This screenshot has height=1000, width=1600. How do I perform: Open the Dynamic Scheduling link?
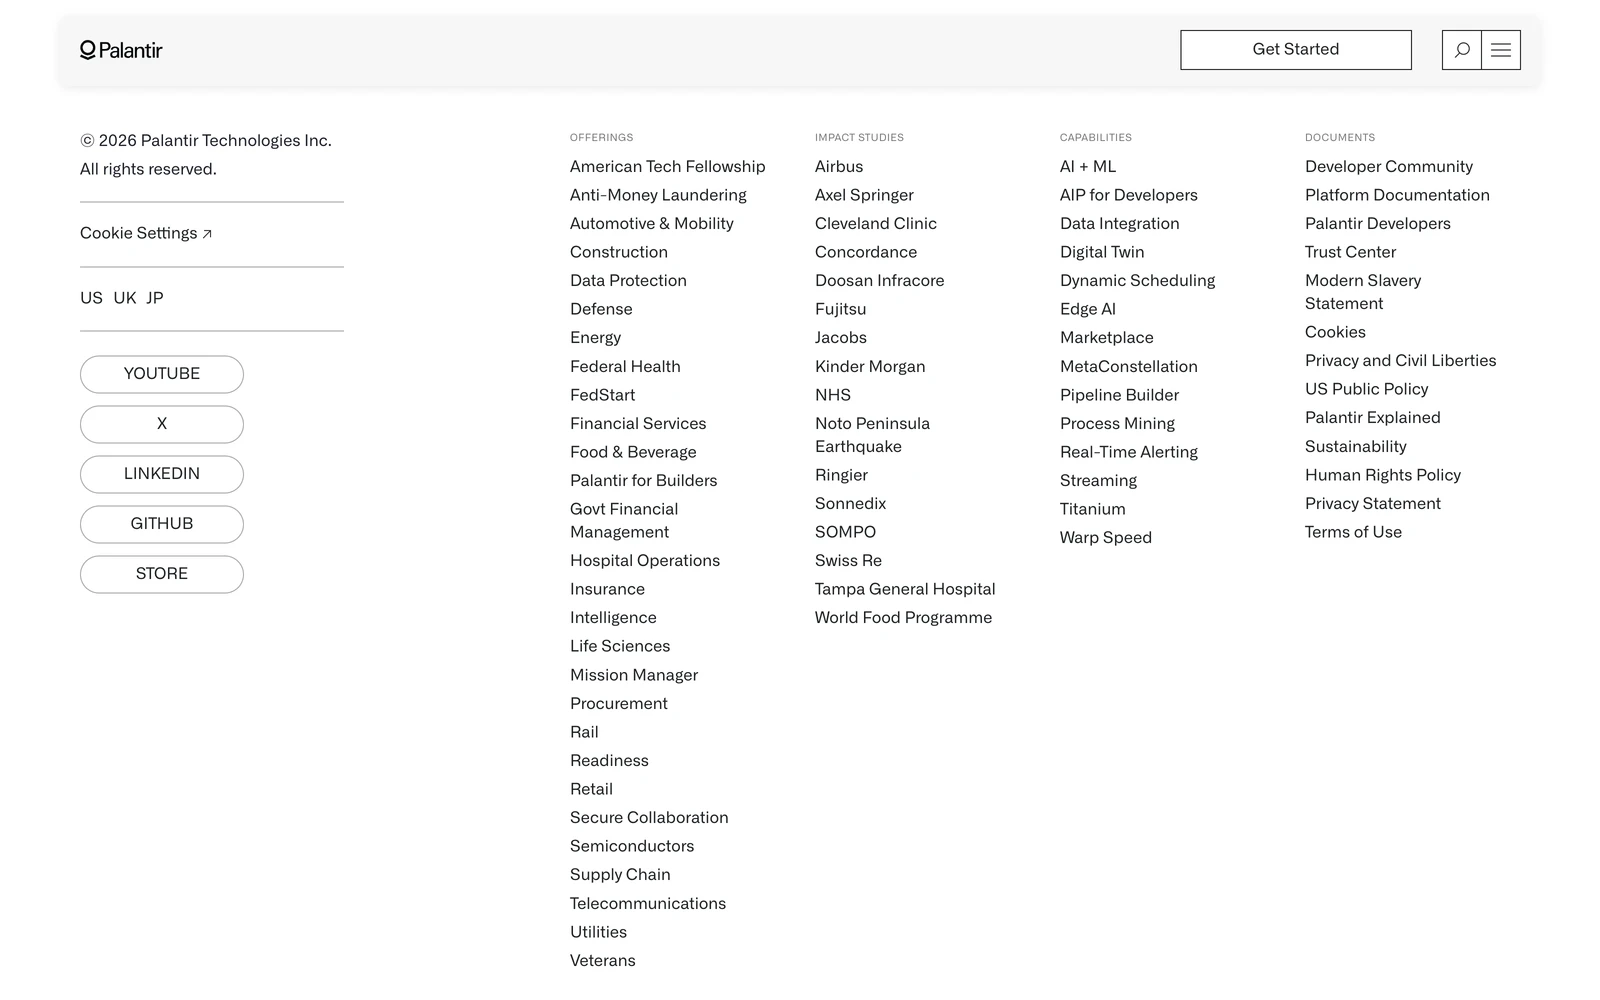[1138, 281]
